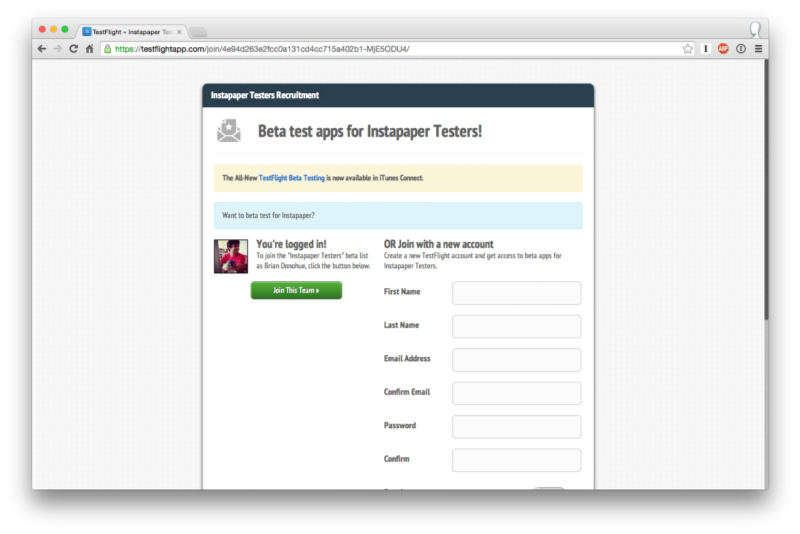800x534 pixels.
Task: Open the Chrome hamburger menu
Action: coord(758,49)
